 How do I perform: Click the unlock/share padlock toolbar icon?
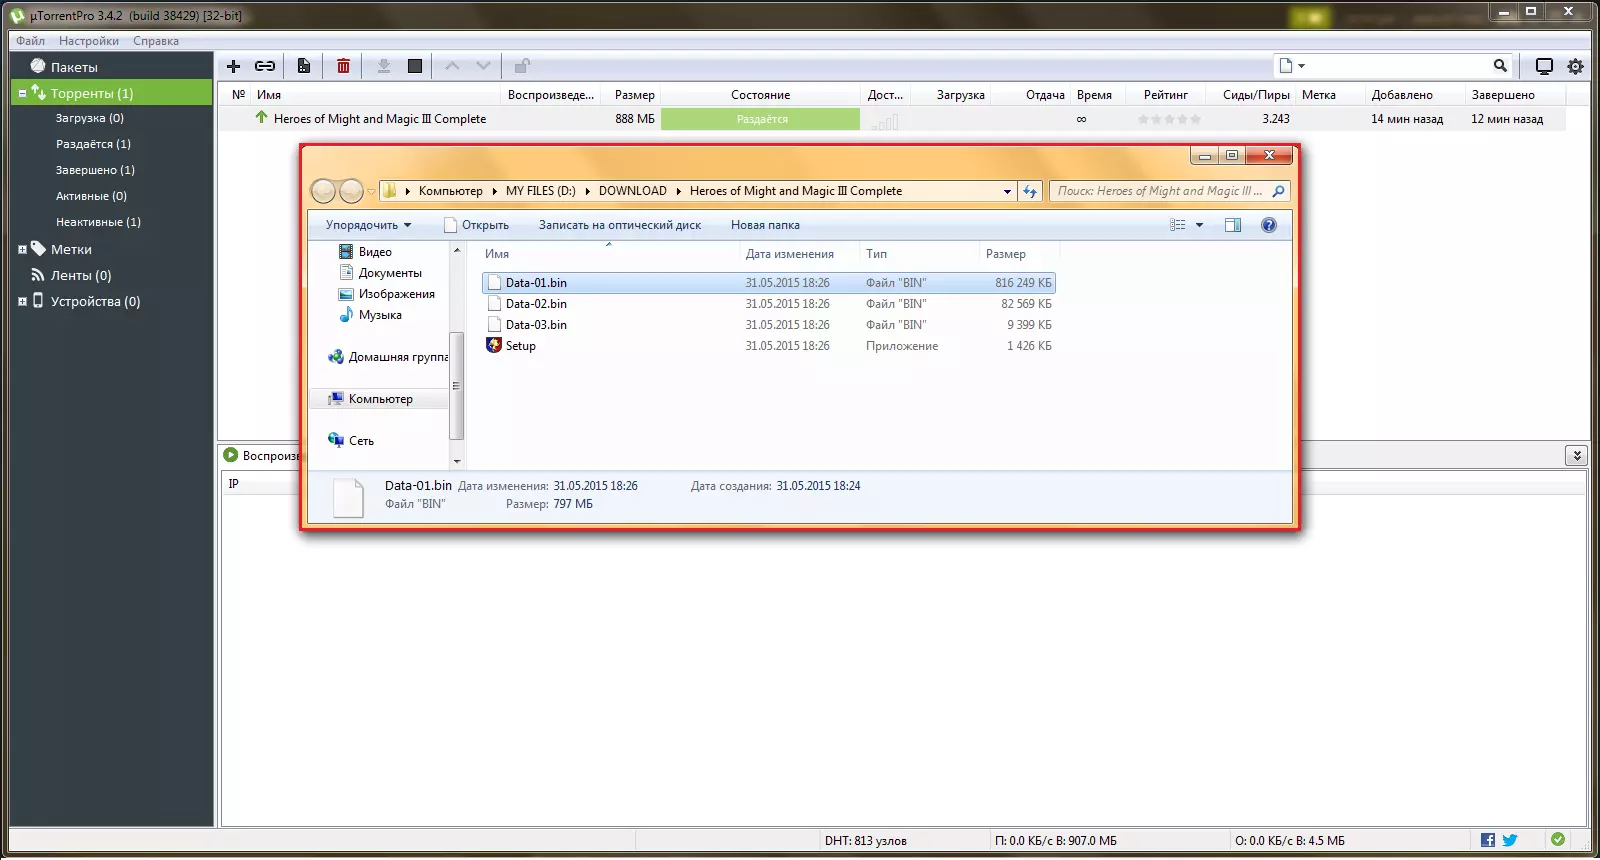(x=521, y=66)
